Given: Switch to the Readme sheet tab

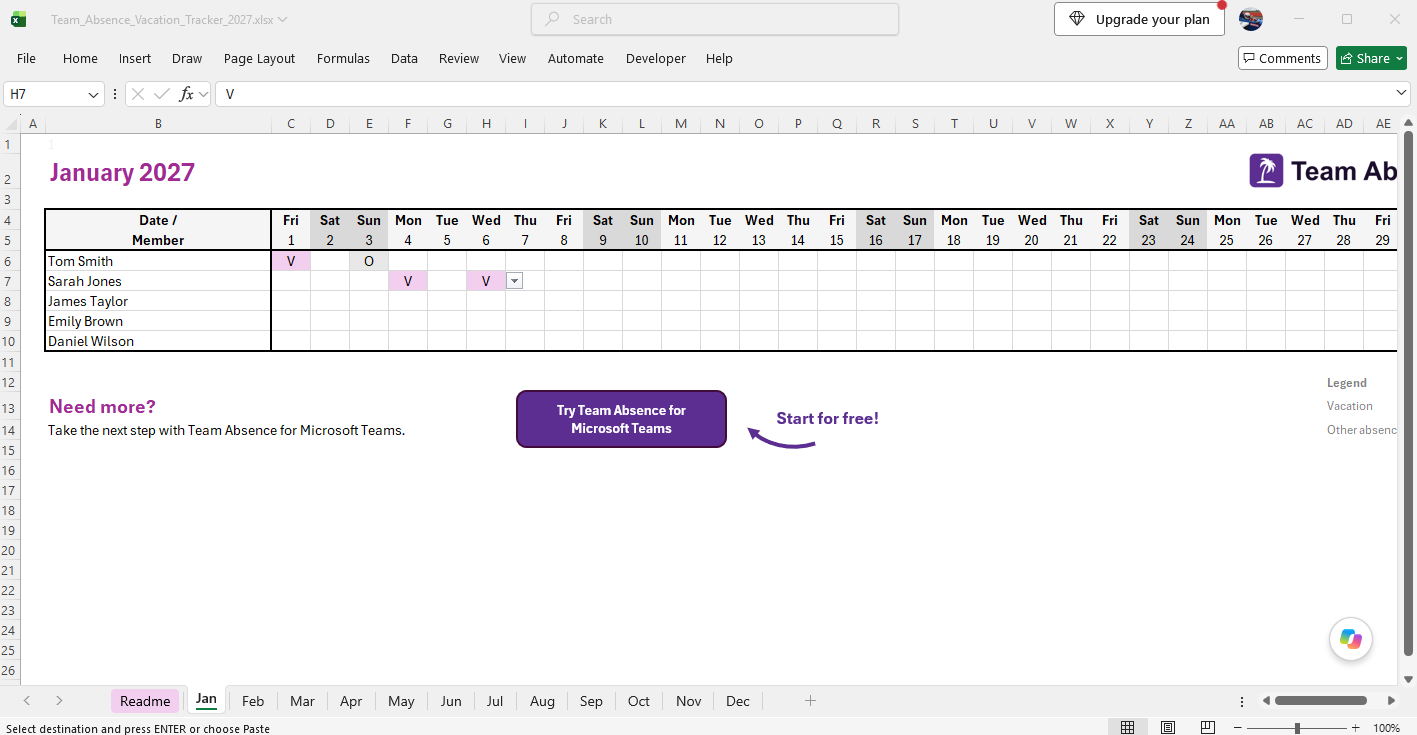Looking at the screenshot, I should point(145,701).
